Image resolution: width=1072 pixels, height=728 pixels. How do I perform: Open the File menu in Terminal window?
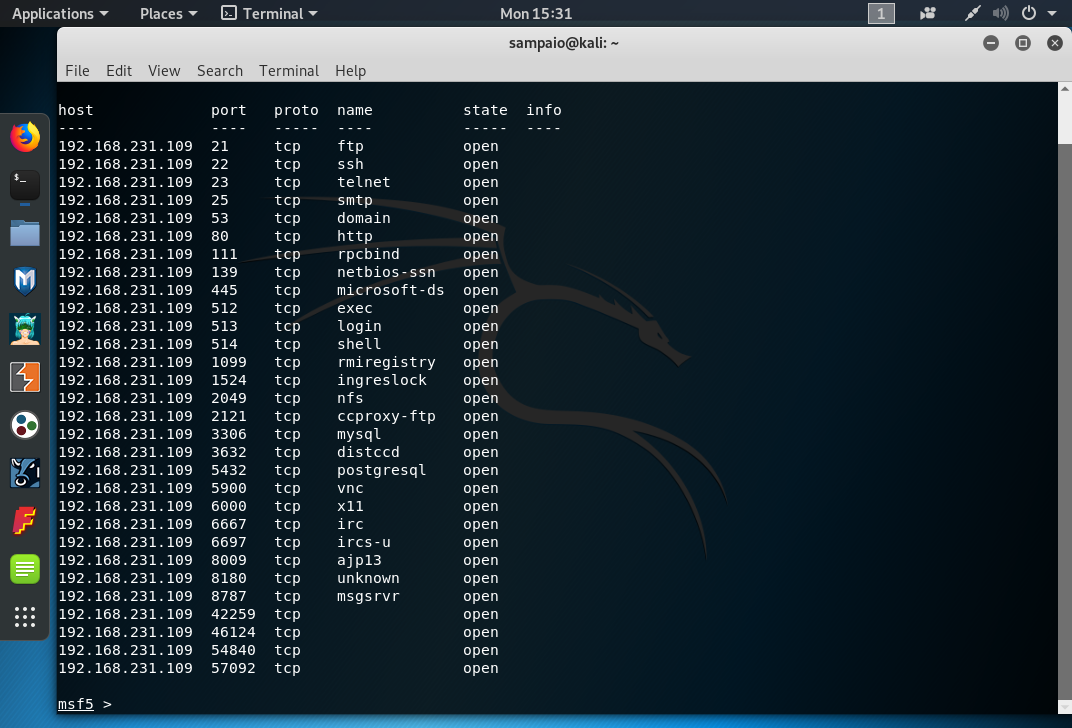(77, 71)
